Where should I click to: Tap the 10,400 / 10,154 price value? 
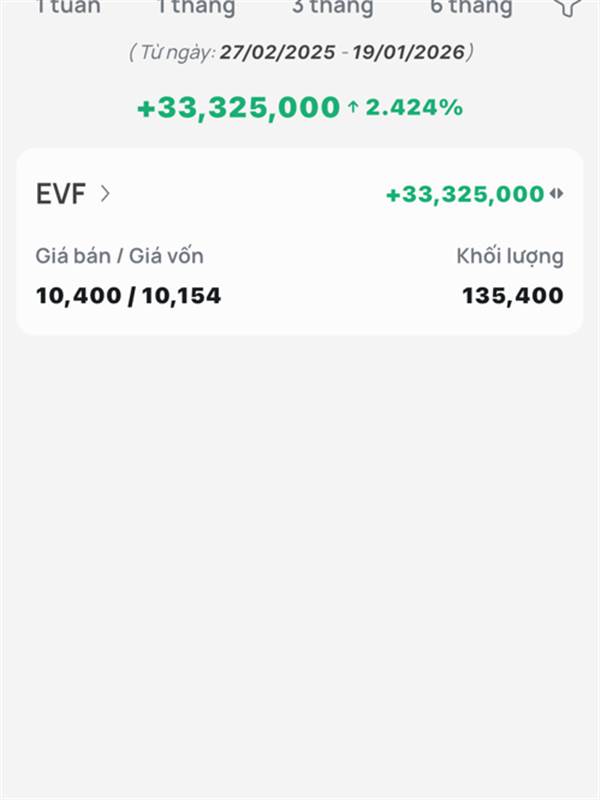click(x=128, y=296)
